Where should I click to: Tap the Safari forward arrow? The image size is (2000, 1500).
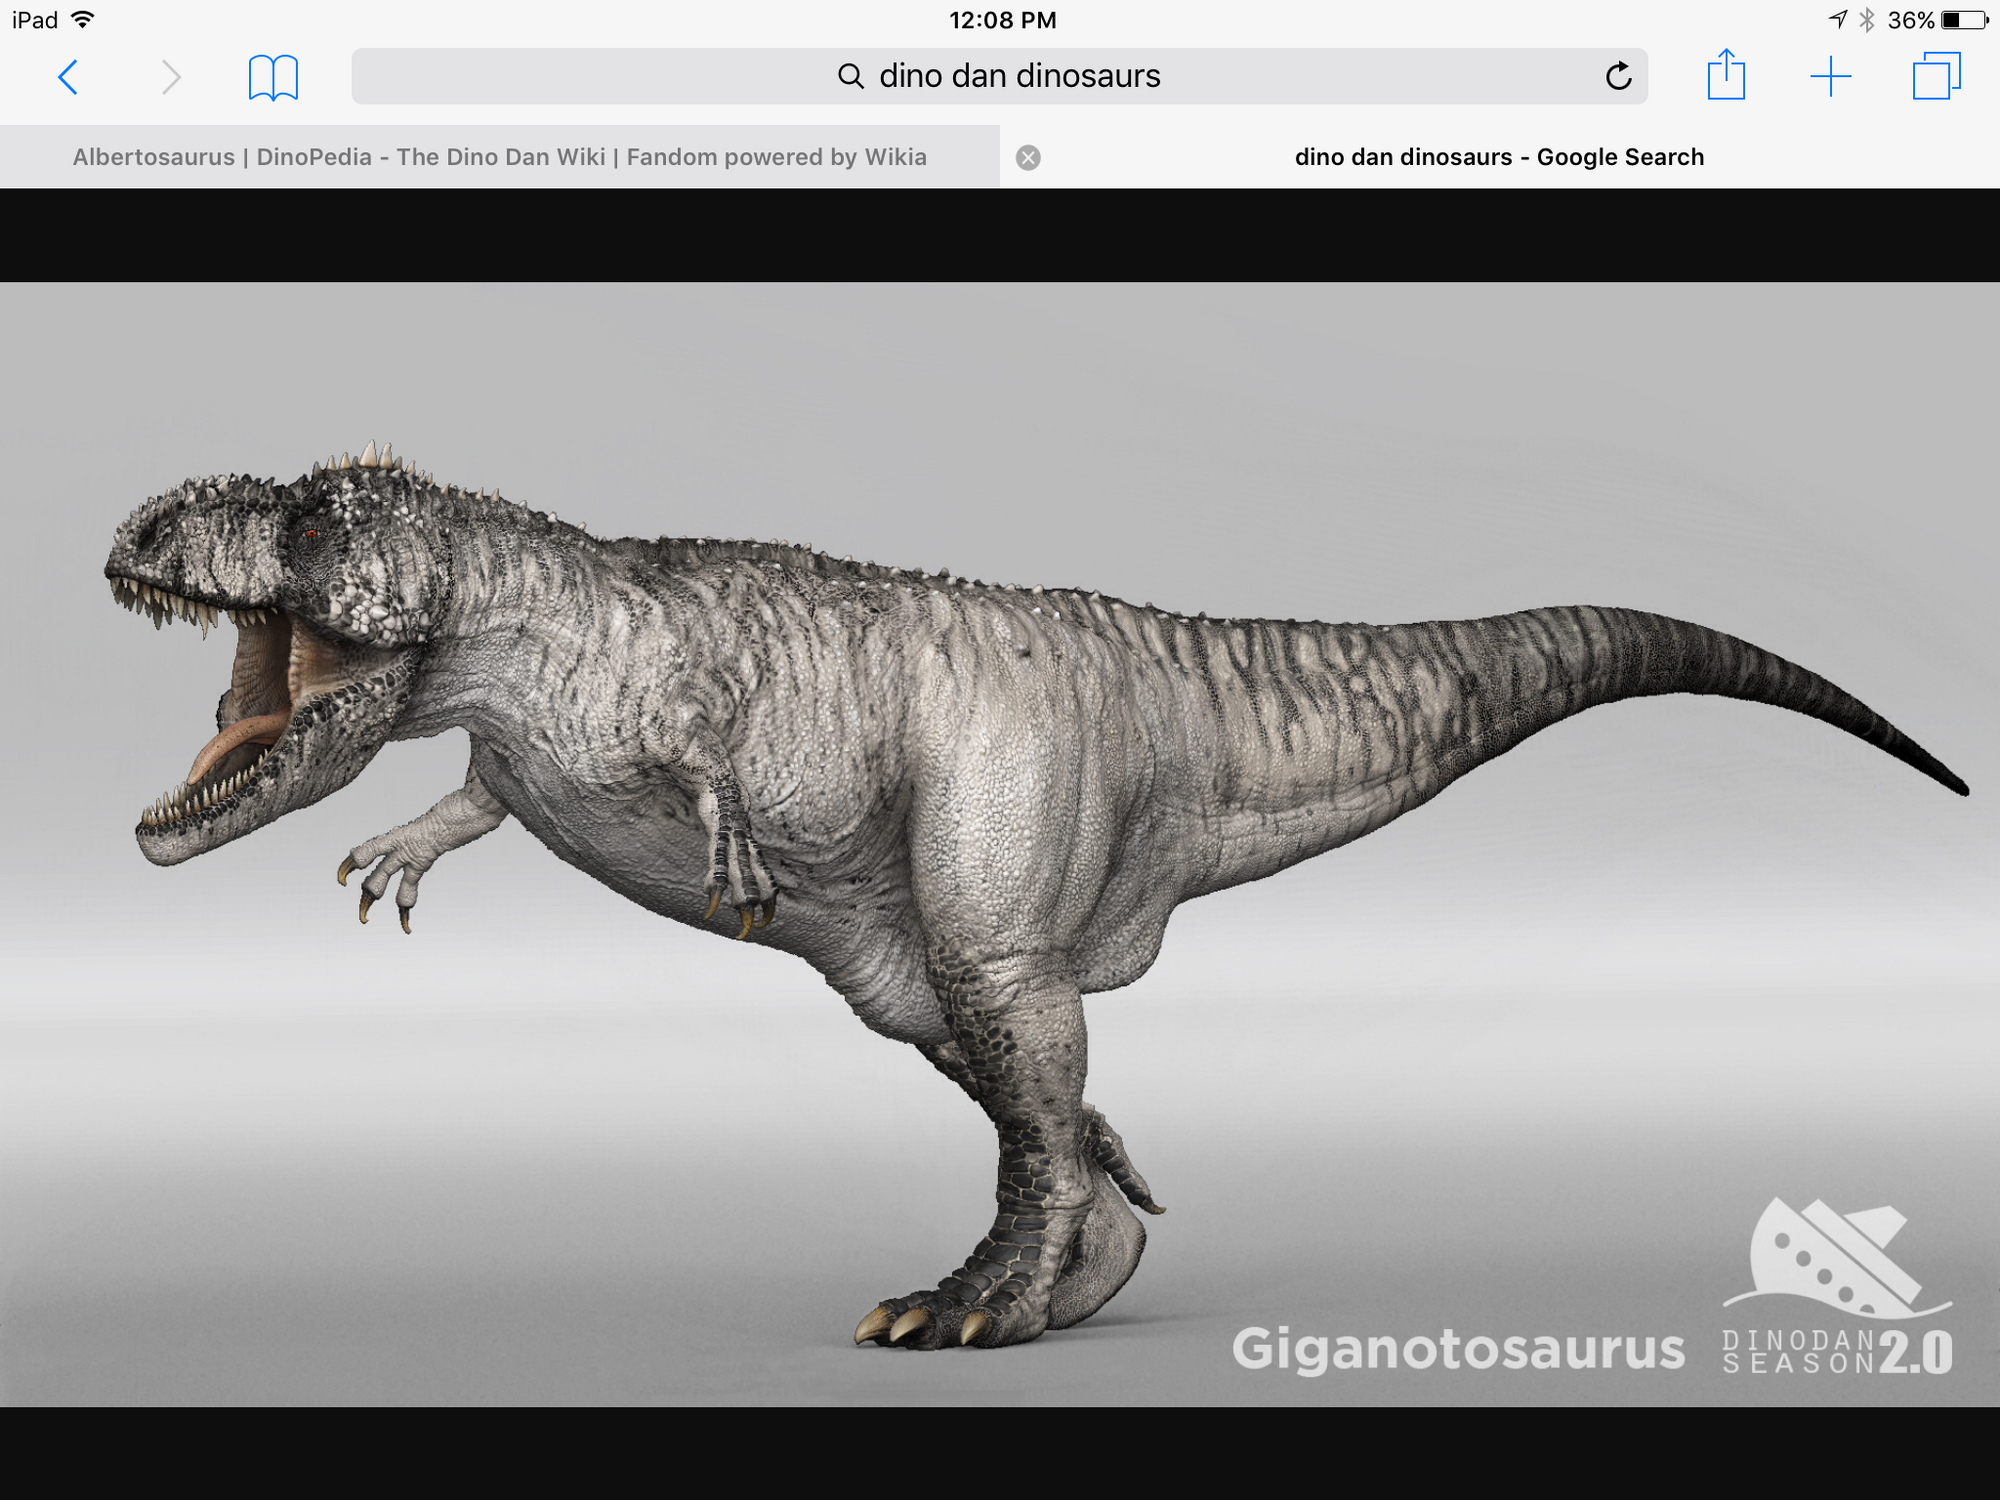[172, 77]
